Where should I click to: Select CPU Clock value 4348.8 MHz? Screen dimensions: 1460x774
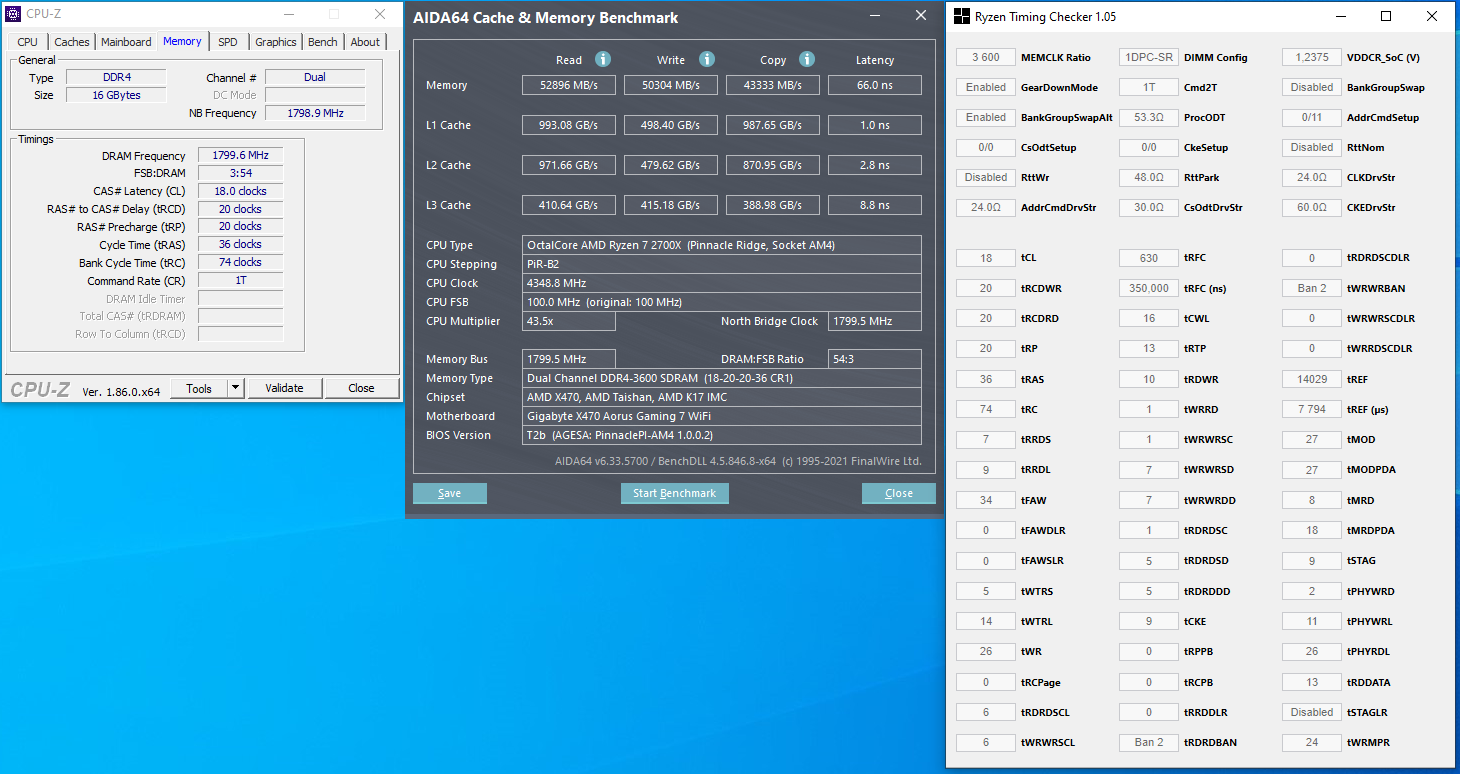pos(722,283)
